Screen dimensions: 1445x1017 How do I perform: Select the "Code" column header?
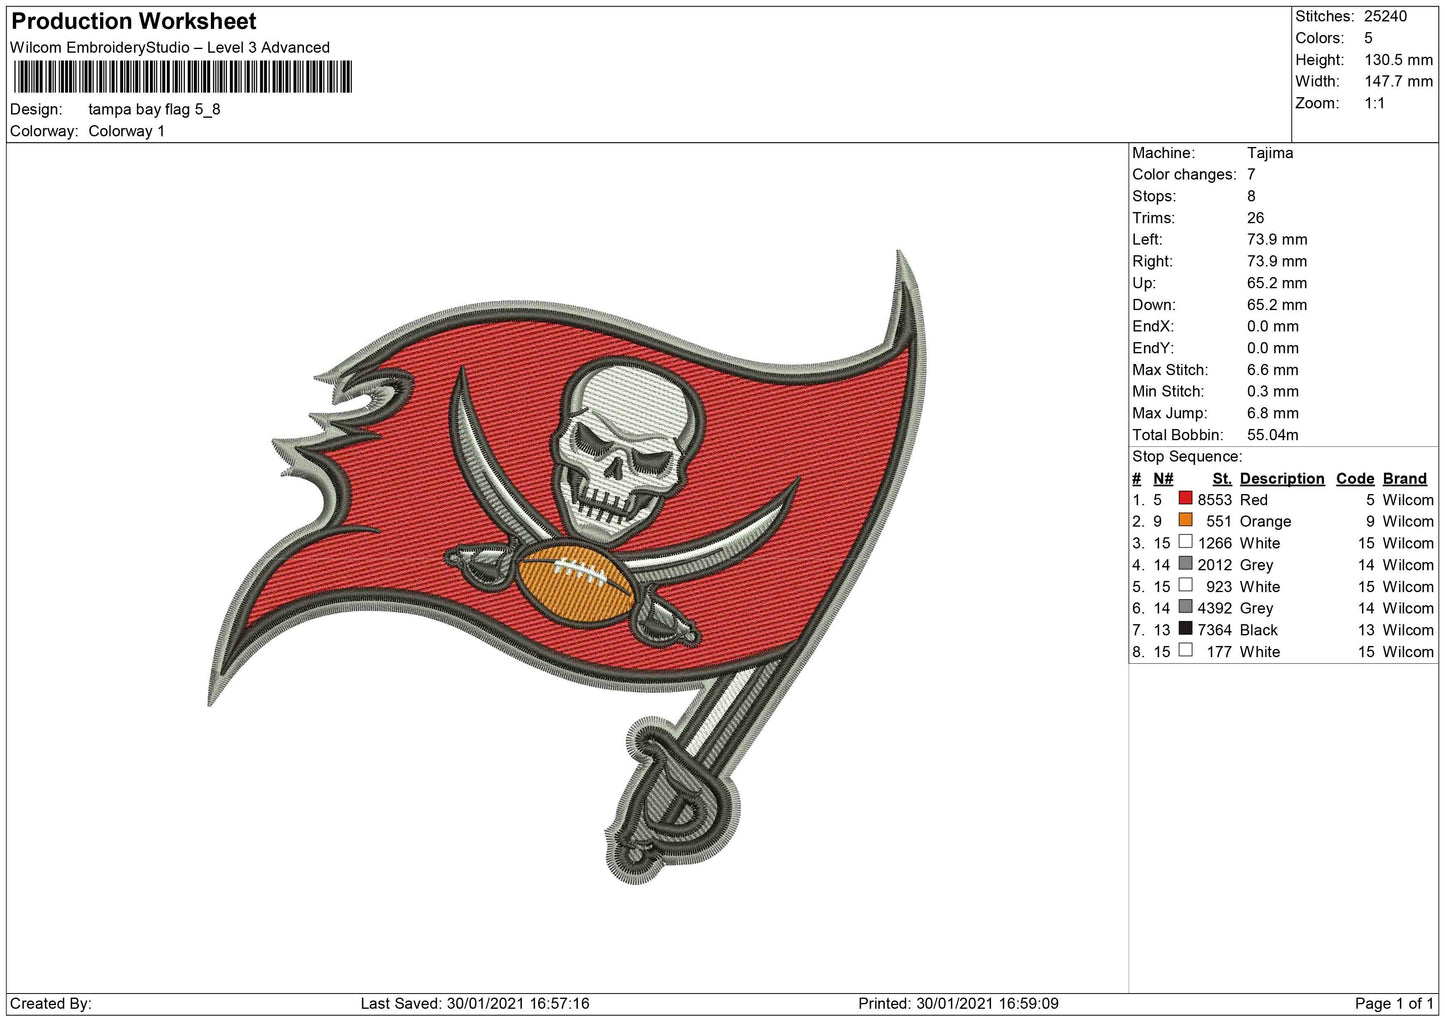click(1355, 479)
